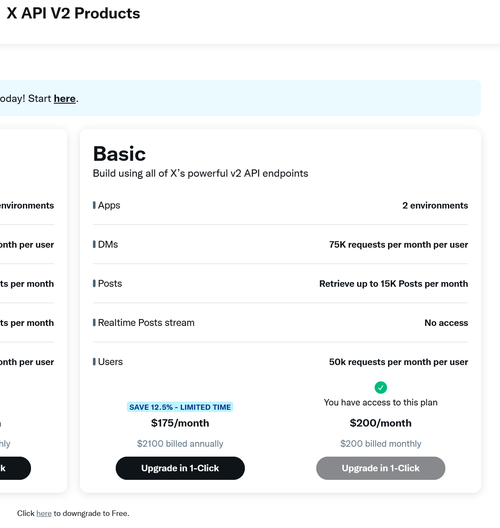Click the Posts row marker icon

pyautogui.click(x=94, y=283)
